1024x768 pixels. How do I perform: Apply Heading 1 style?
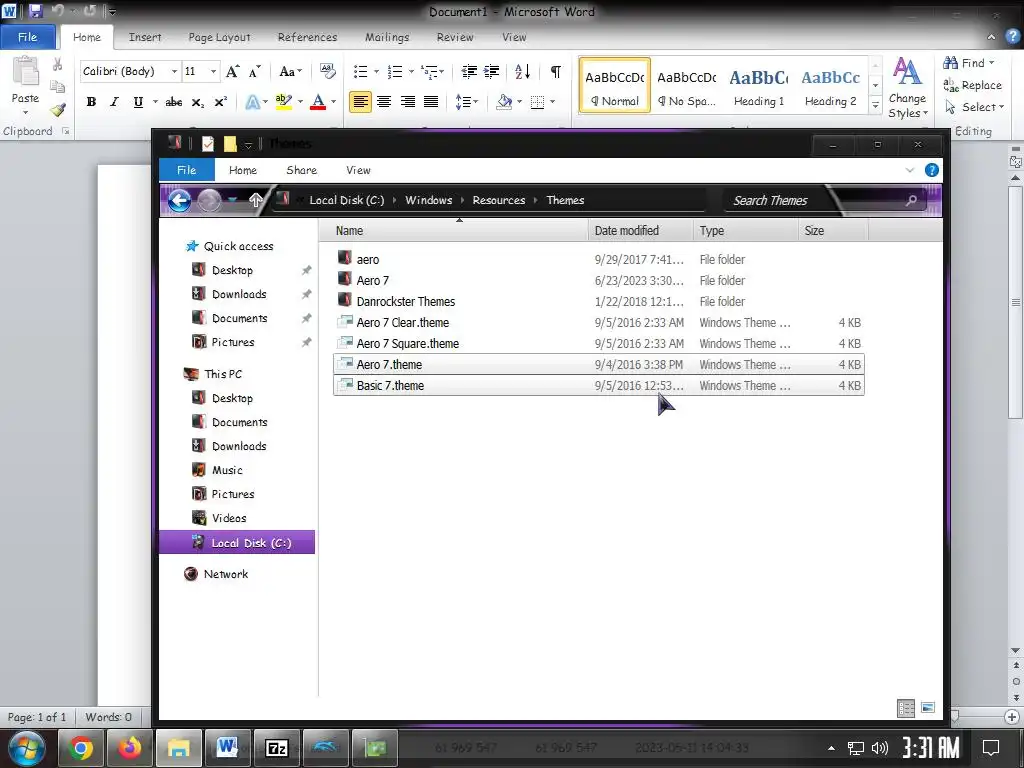[759, 87]
